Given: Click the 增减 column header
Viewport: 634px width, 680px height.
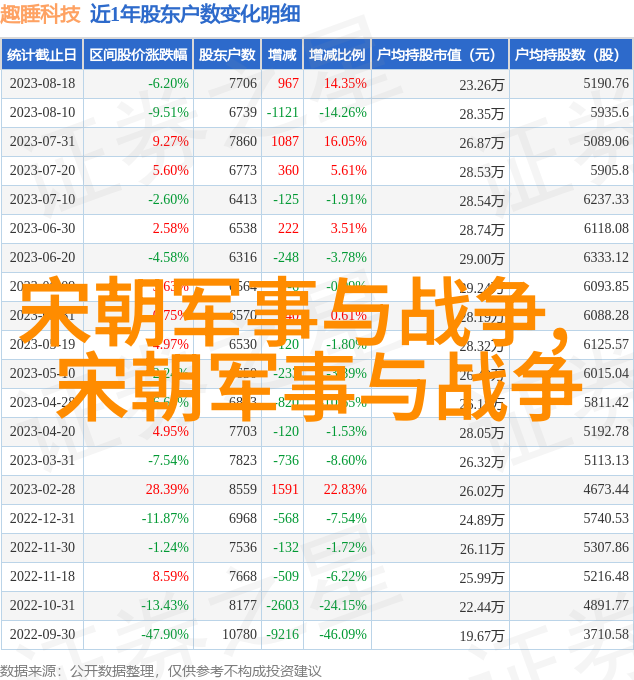Looking at the screenshot, I should [x=282, y=55].
